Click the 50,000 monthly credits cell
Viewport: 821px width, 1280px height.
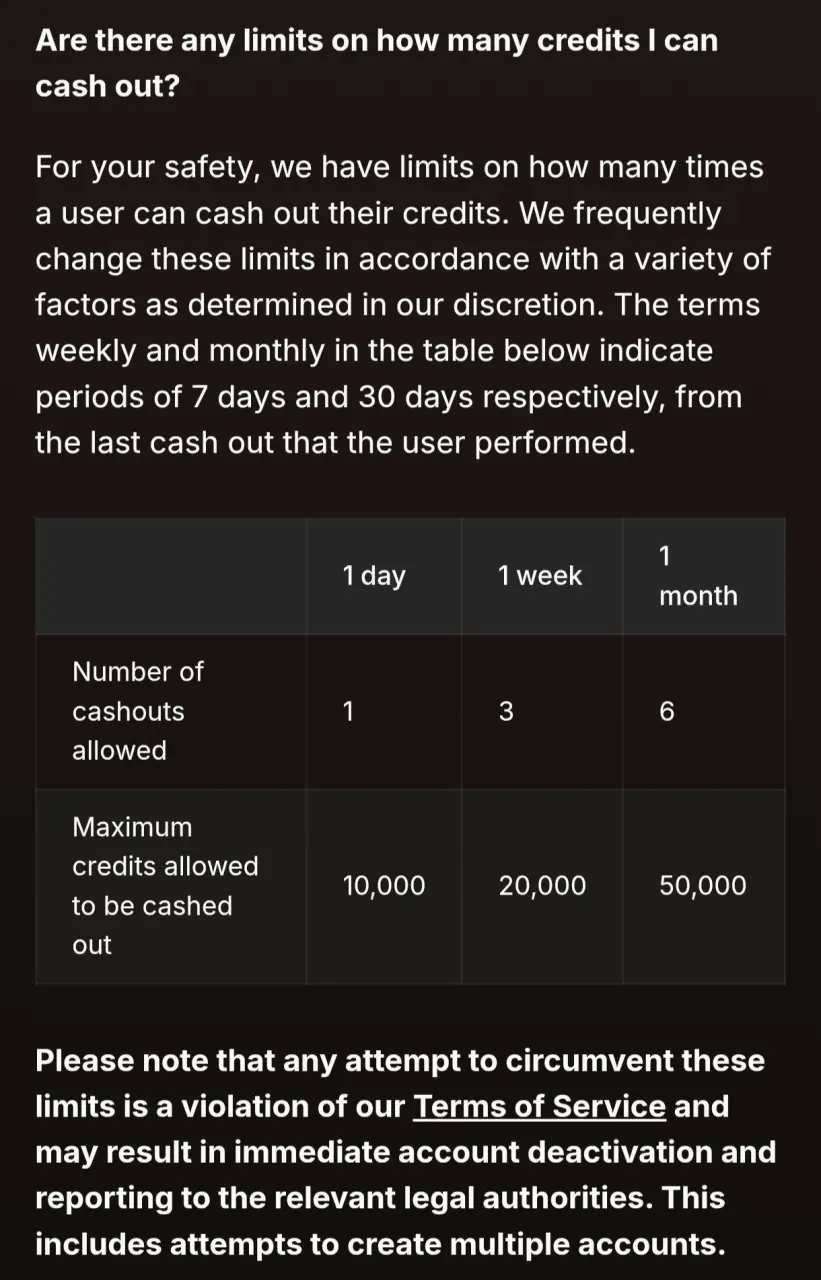(703, 886)
